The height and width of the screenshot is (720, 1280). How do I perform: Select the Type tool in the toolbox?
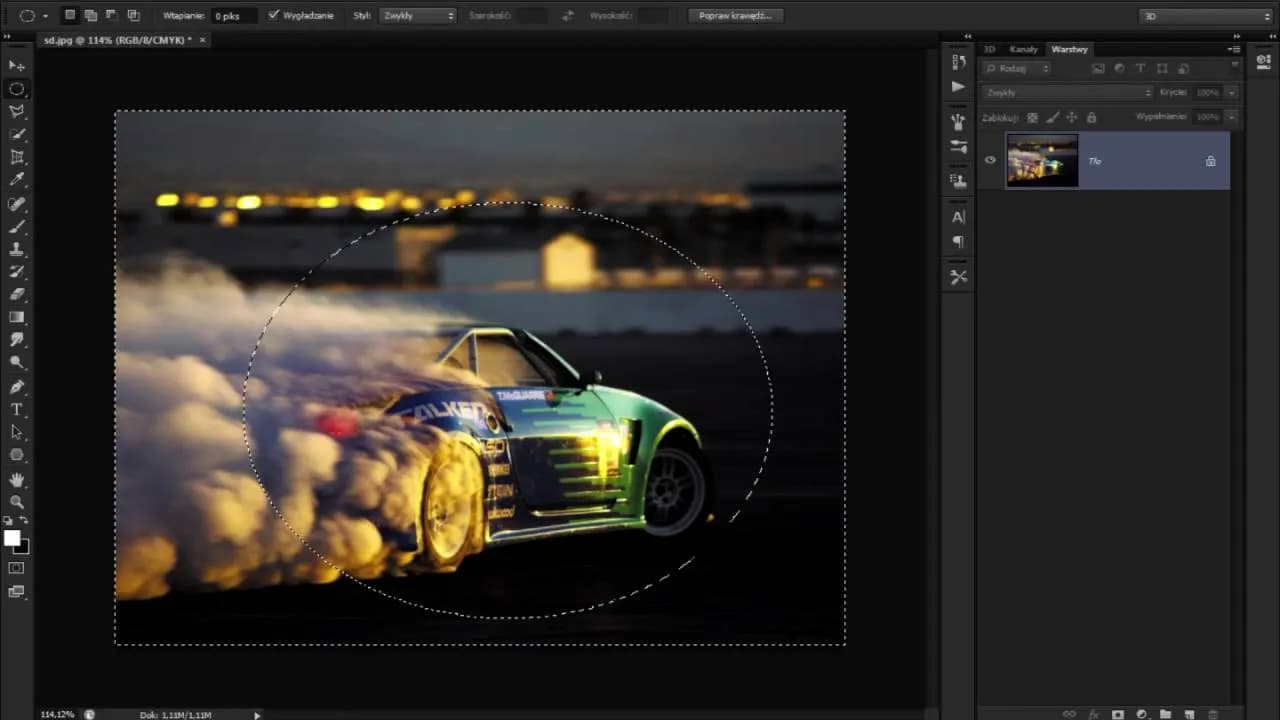click(x=15, y=409)
